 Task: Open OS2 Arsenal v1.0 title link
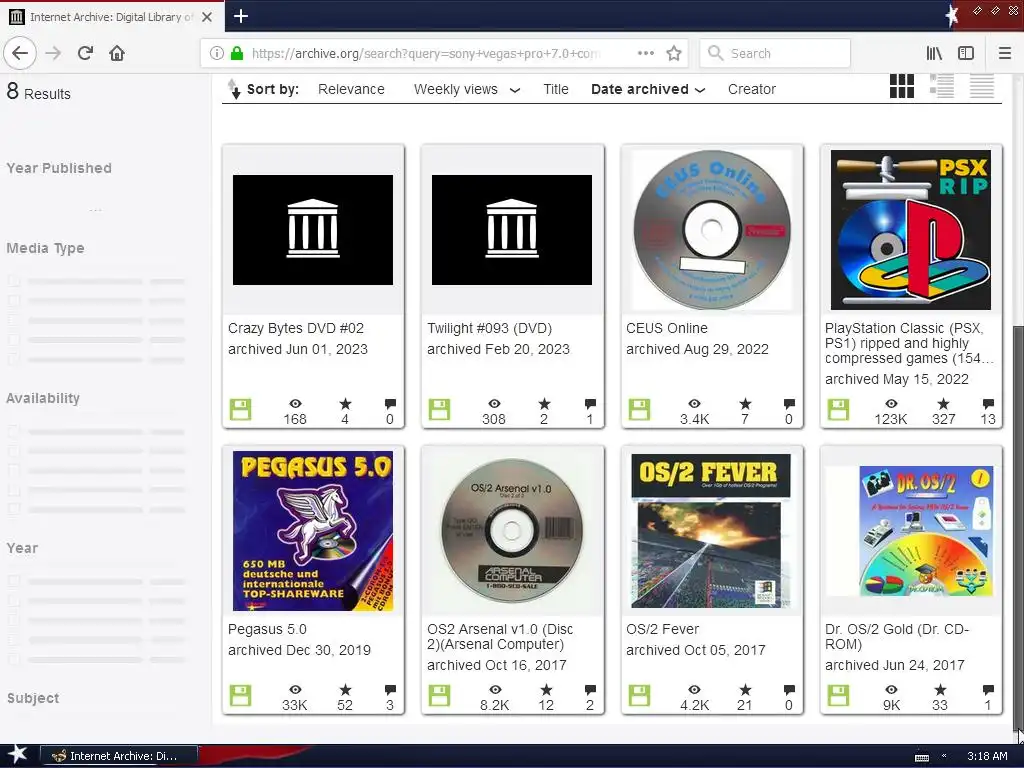500,637
